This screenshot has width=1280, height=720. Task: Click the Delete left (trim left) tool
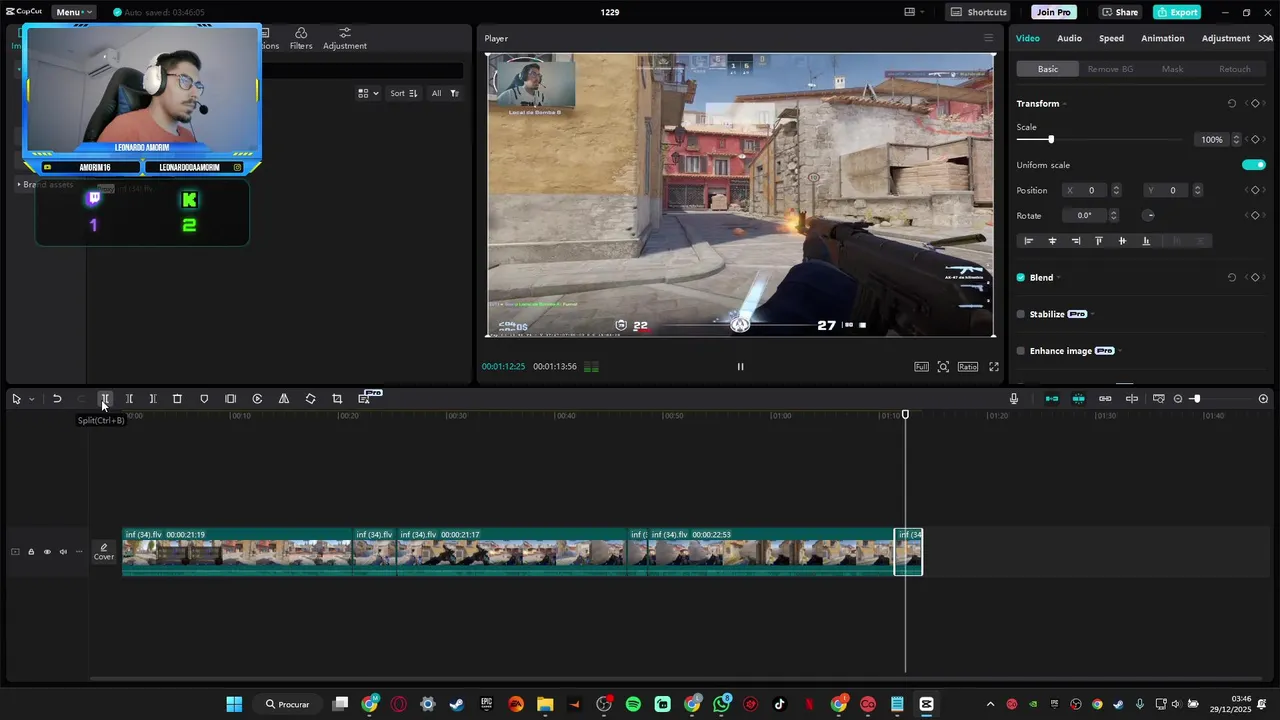point(129,399)
